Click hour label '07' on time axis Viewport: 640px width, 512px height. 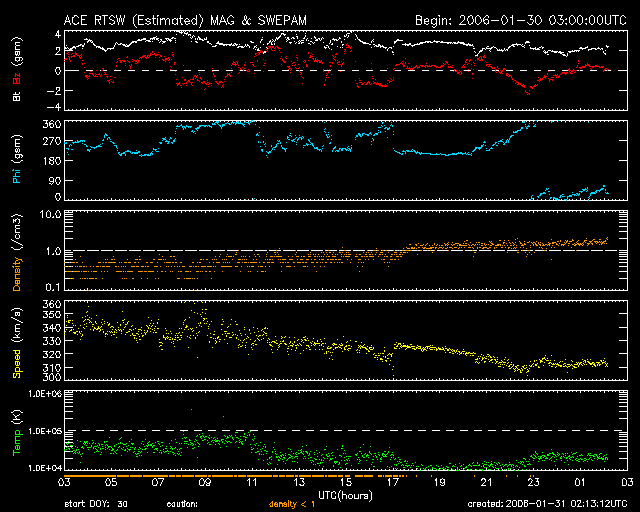click(x=158, y=483)
